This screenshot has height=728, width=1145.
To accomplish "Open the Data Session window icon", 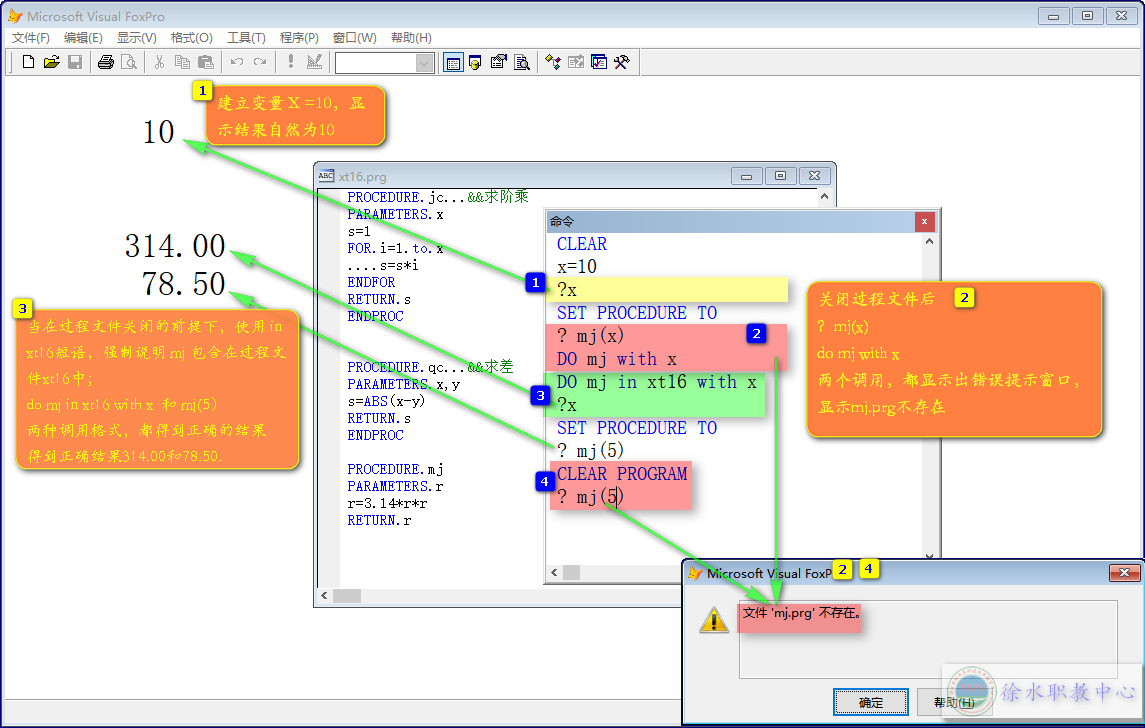I will click(475, 62).
